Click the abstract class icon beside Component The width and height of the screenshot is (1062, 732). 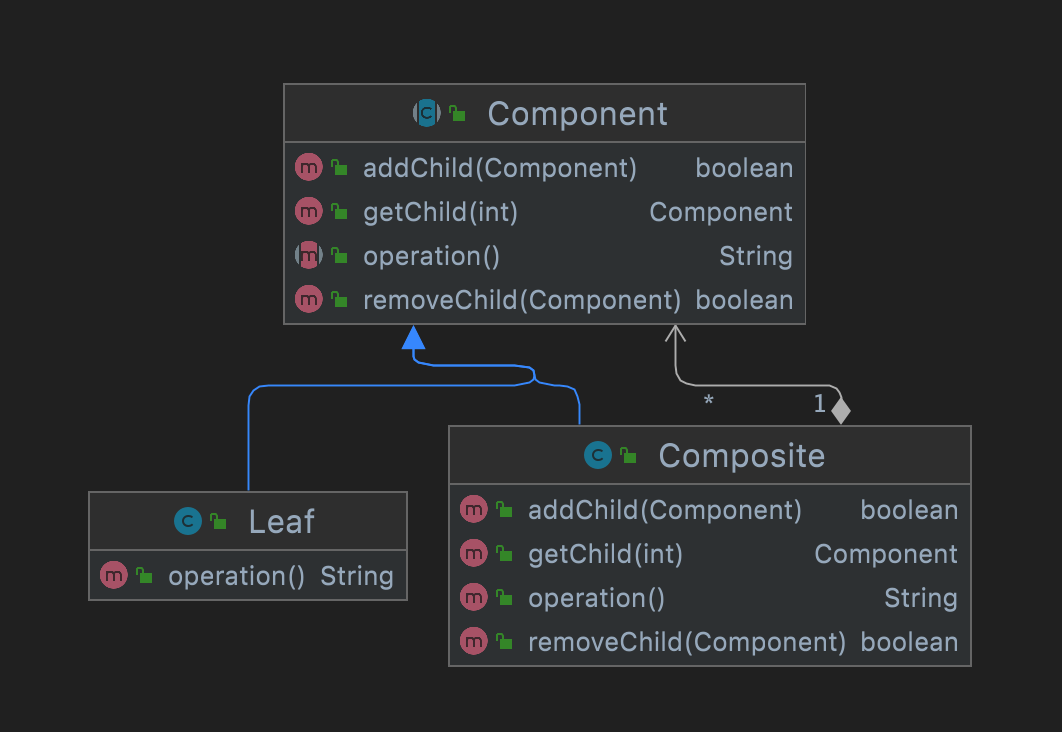click(x=427, y=113)
